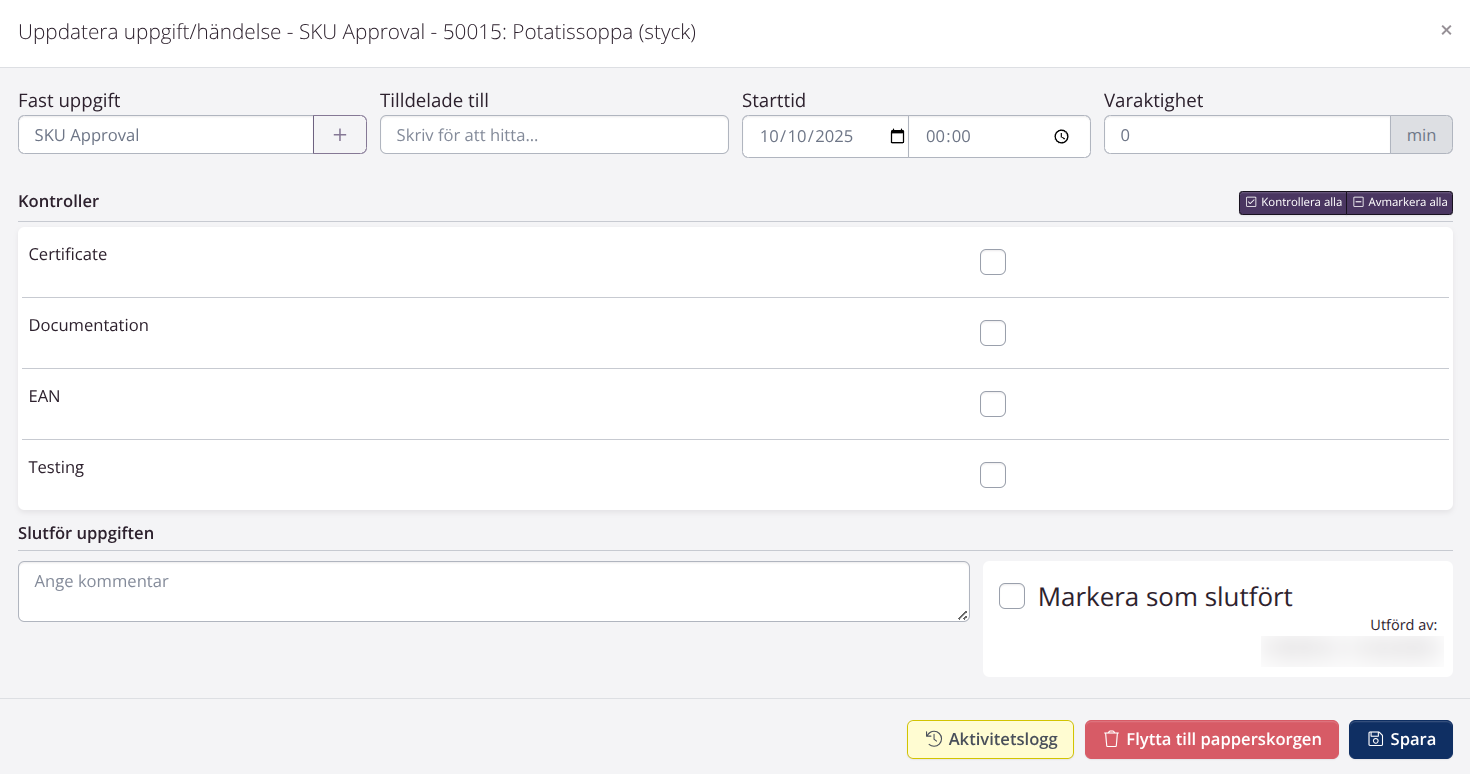
Task: Open the Aktivitetslogg history log
Action: (x=989, y=739)
